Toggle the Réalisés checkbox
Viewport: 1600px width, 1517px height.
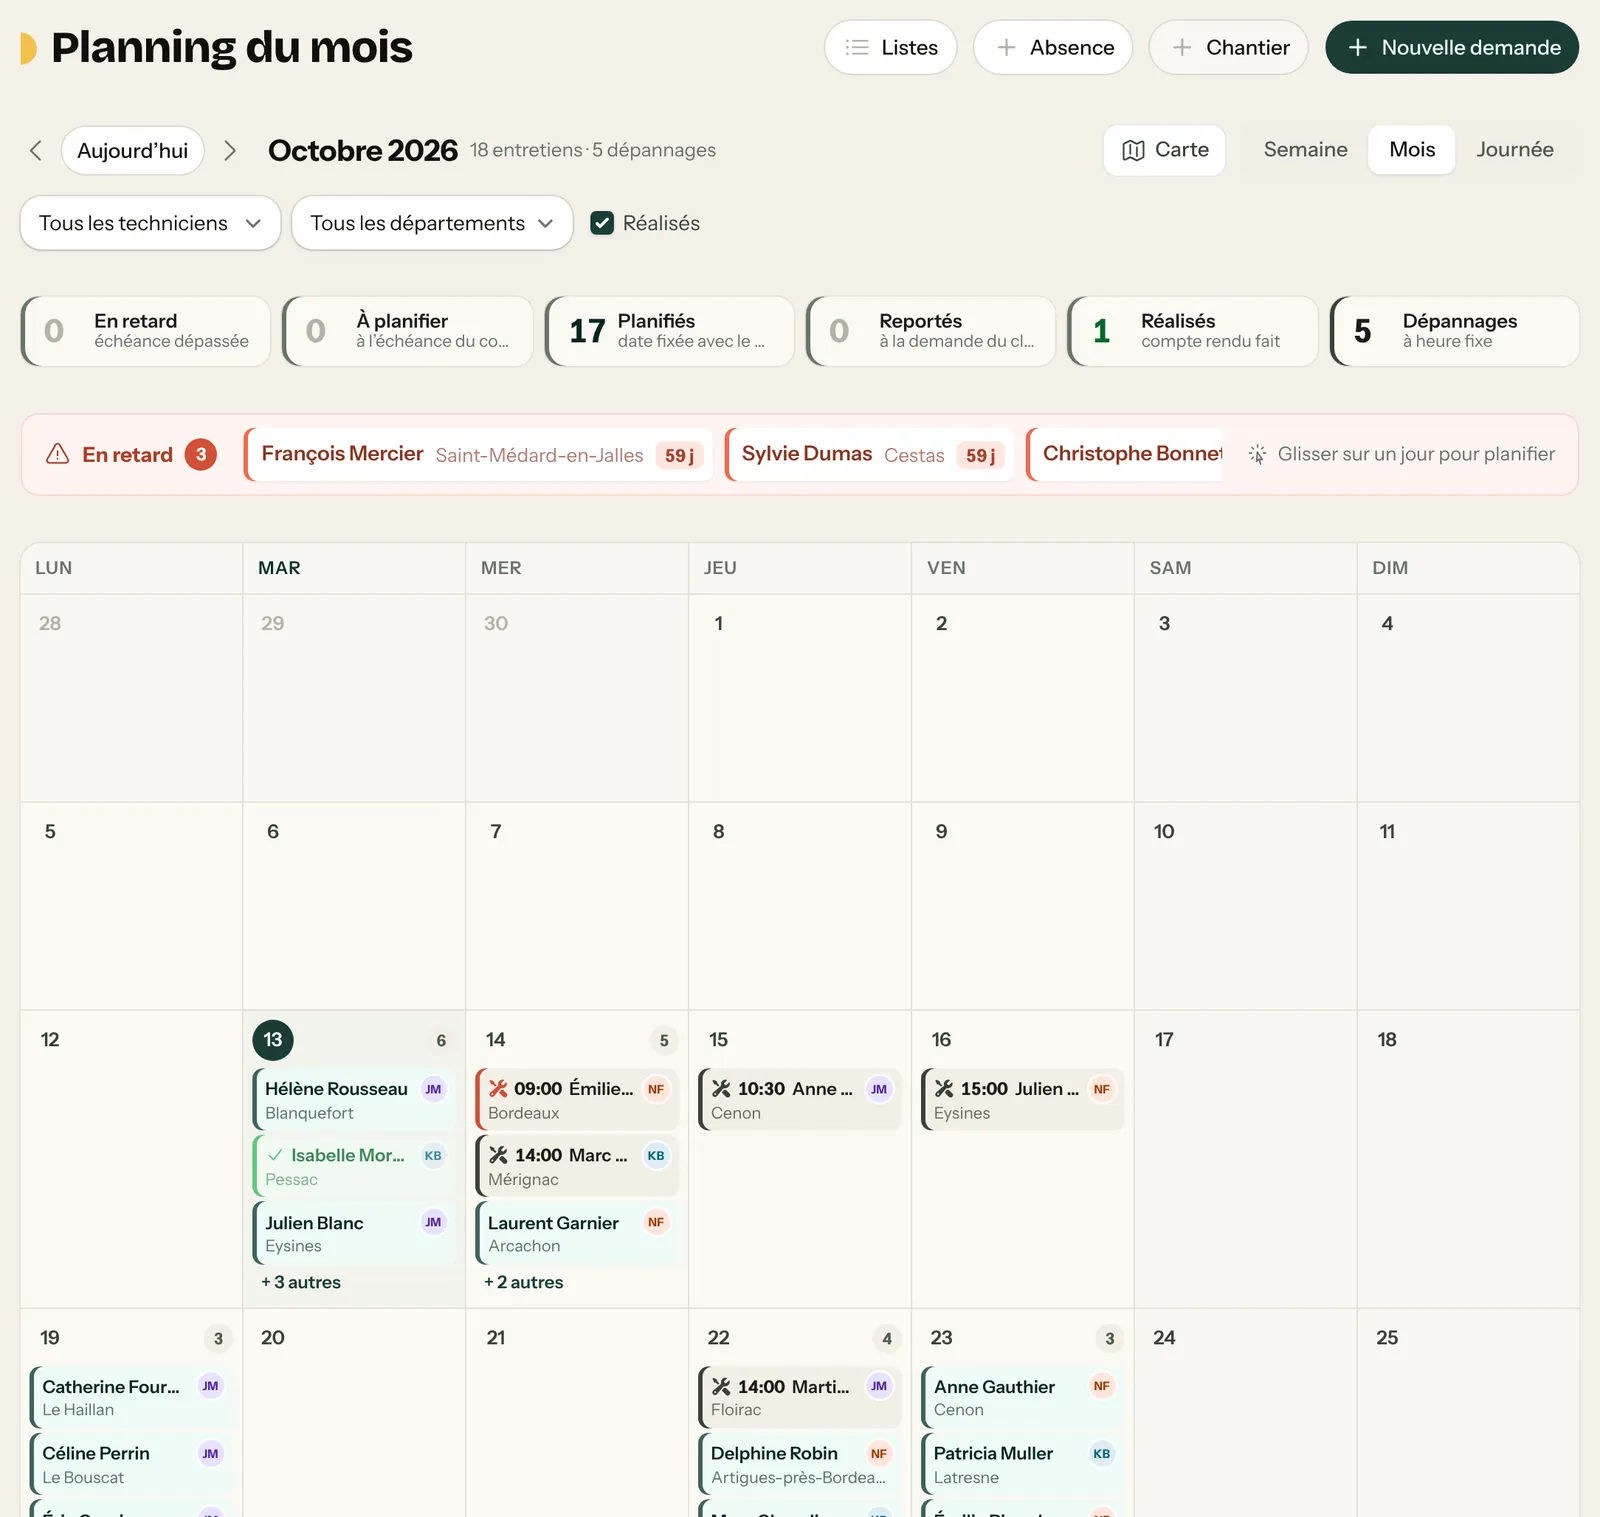[x=602, y=223]
